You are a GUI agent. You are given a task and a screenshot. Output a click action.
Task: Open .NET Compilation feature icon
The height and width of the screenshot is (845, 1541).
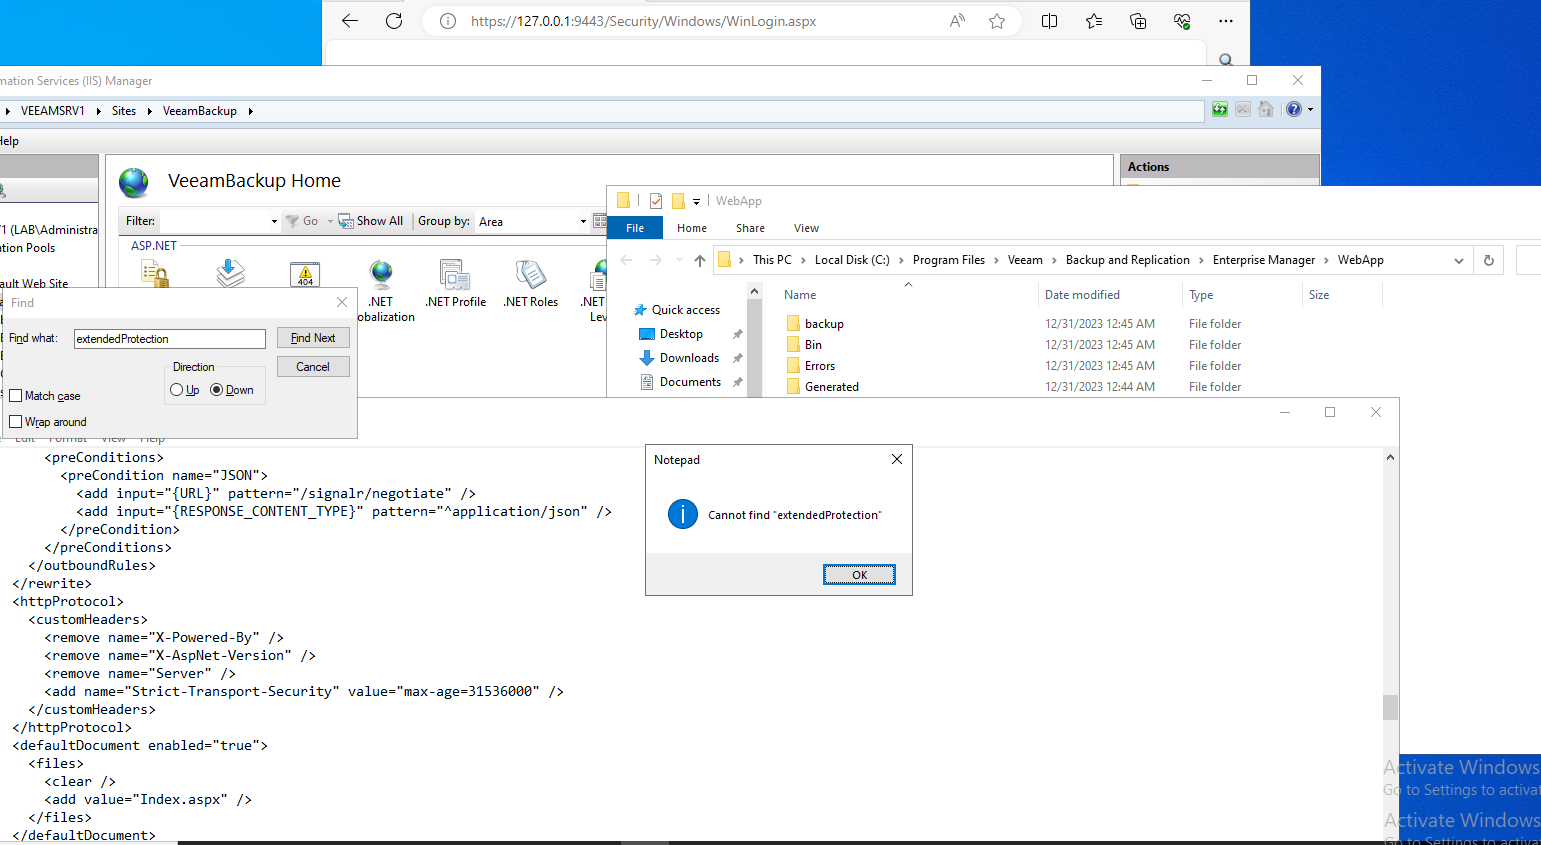(x=231, y=274)
